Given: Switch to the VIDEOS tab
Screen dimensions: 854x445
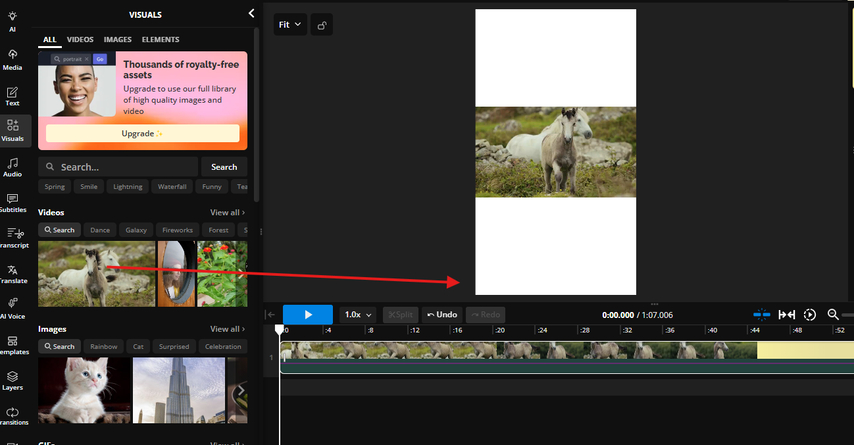Looking at the screenshot, I should (x=80, y=40).
